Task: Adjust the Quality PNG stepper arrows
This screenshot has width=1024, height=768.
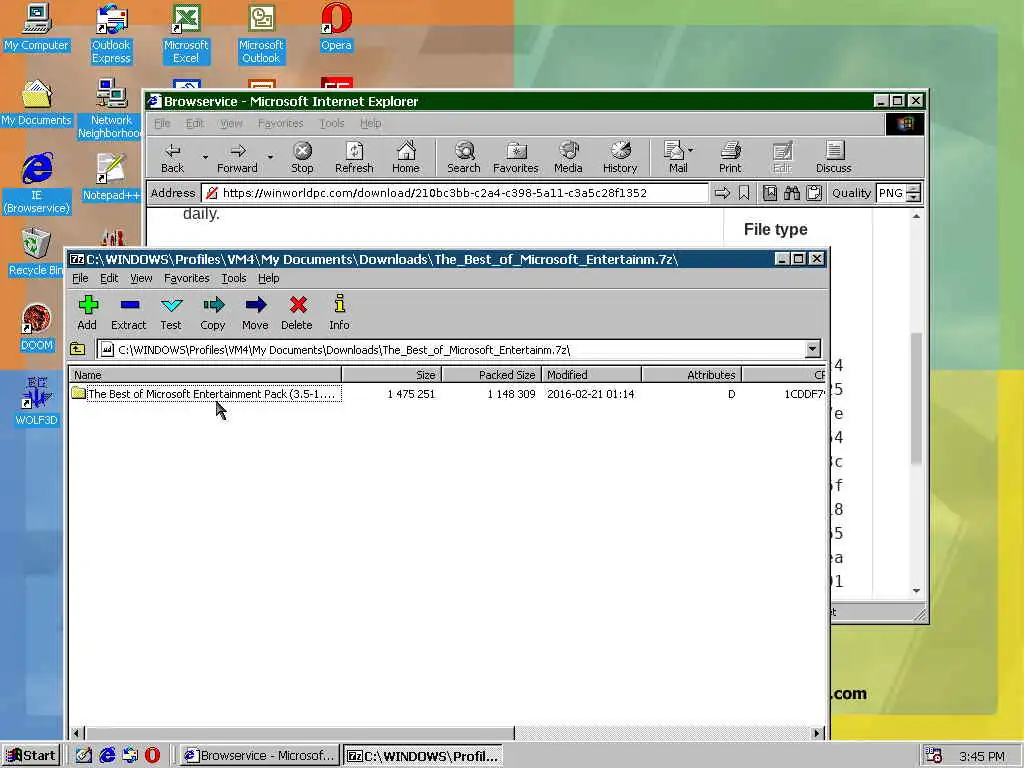Action: [x=914, y=193]
